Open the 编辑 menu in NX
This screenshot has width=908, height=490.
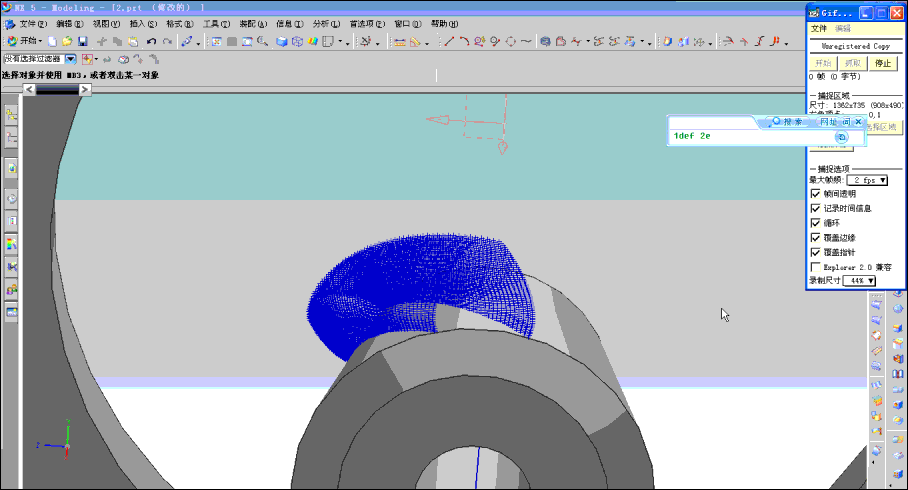(69, 24)
